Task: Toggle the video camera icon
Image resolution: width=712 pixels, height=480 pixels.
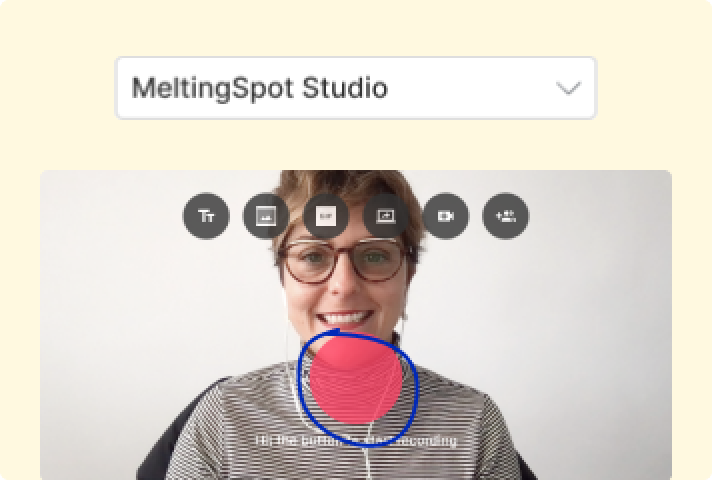Action: click(445, 216)
